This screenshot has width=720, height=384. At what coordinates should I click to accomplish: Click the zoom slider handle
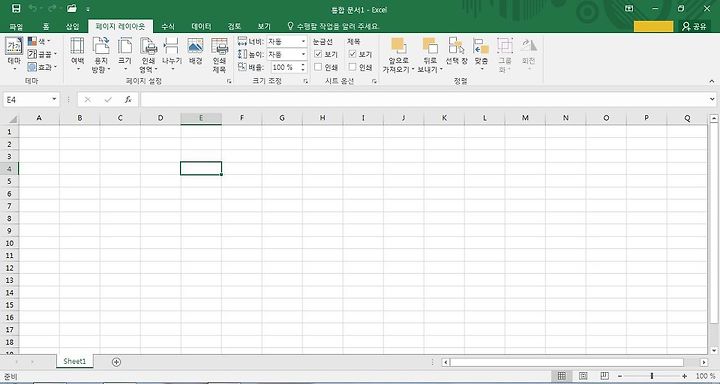coord(652,376)
